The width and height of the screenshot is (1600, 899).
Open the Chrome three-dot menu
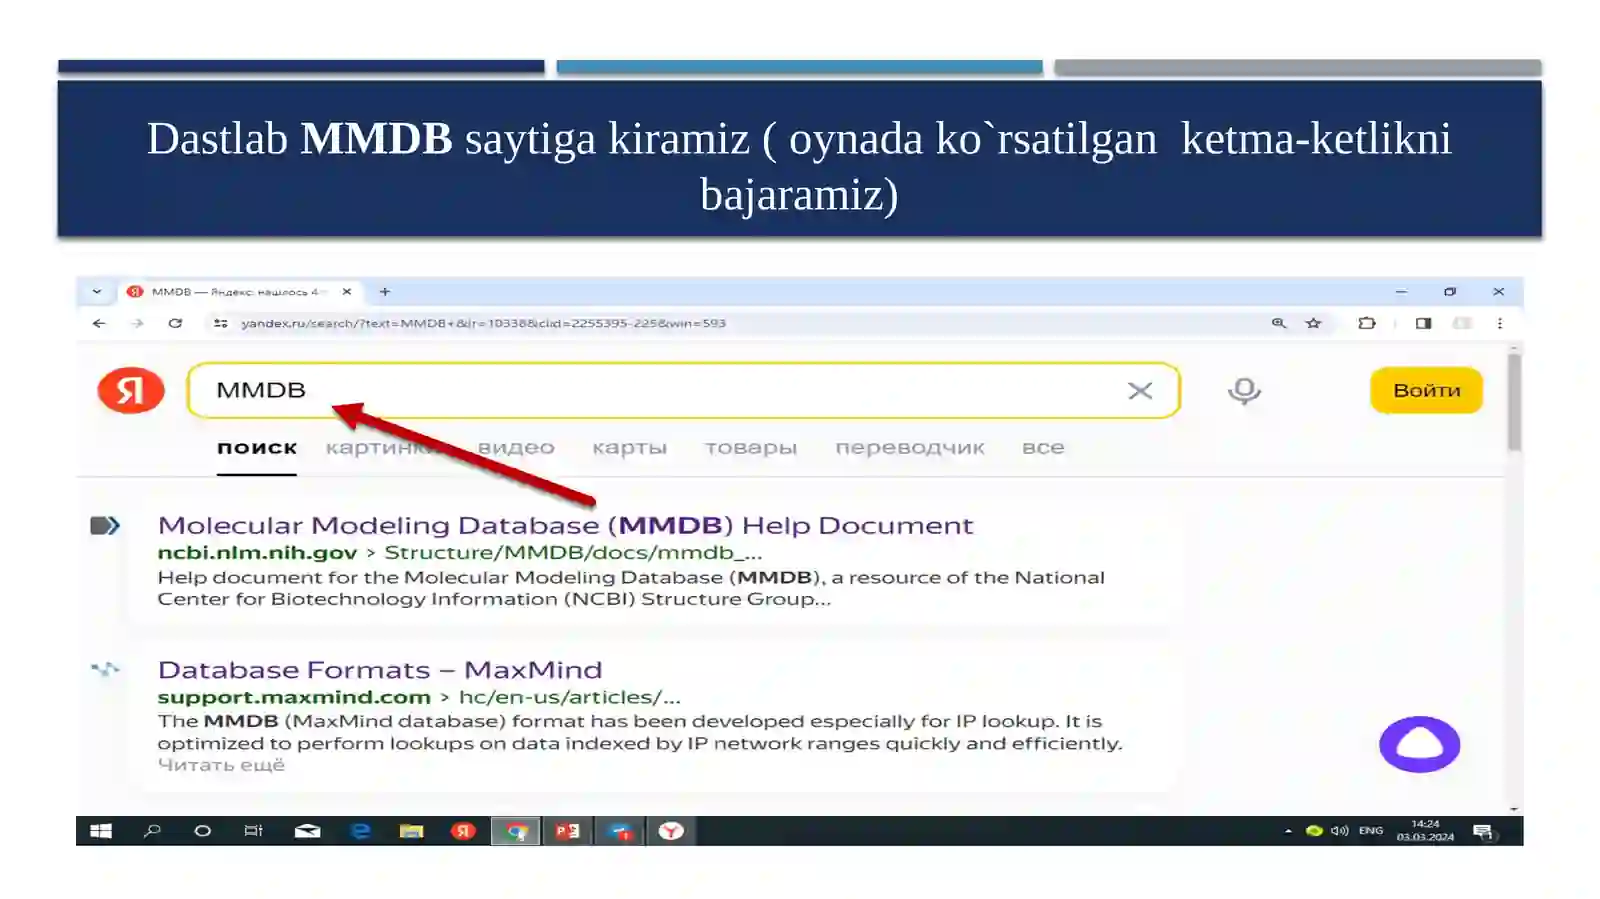(1499, 323)
